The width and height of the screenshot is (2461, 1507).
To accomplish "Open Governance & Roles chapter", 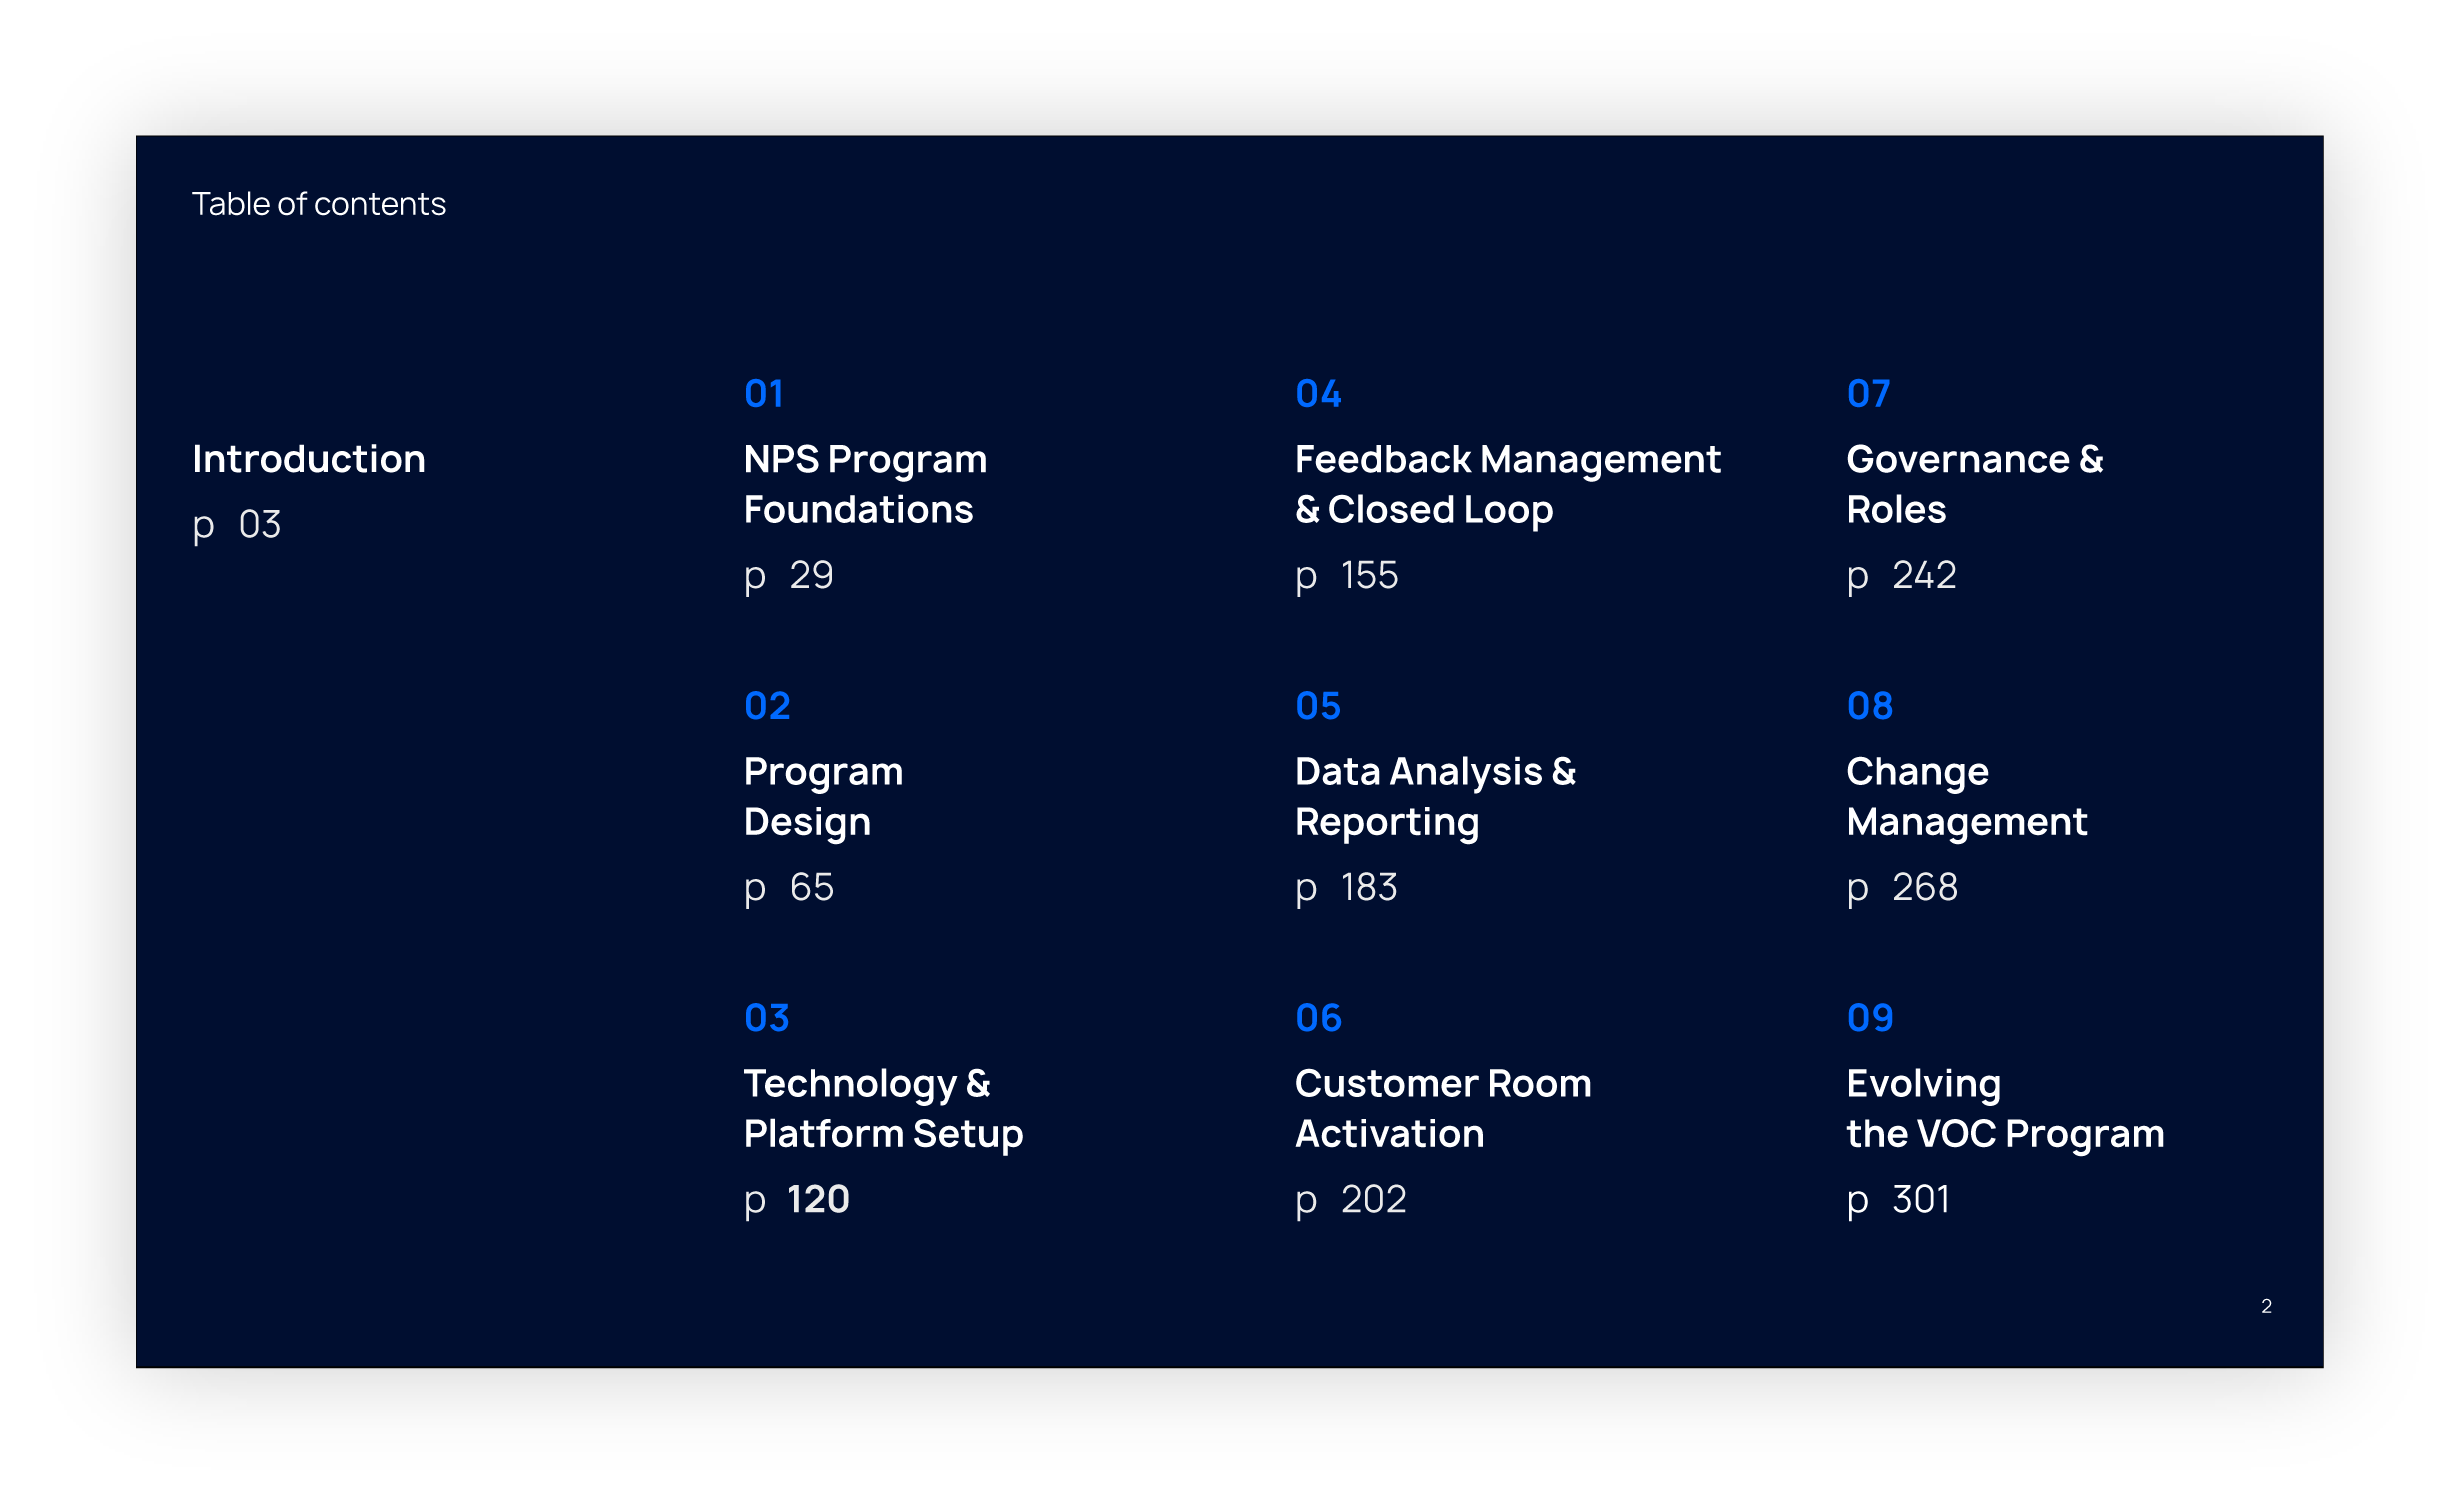I will (1975, 484).
